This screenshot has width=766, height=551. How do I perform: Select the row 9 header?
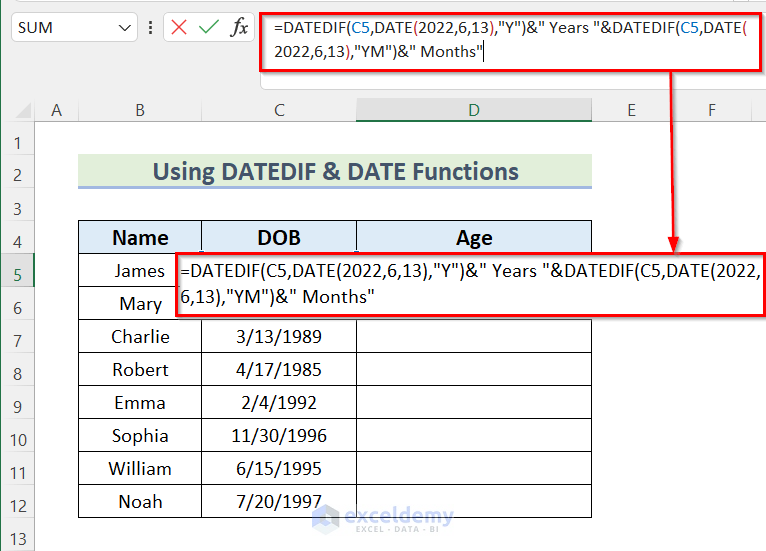click(17, 403)
